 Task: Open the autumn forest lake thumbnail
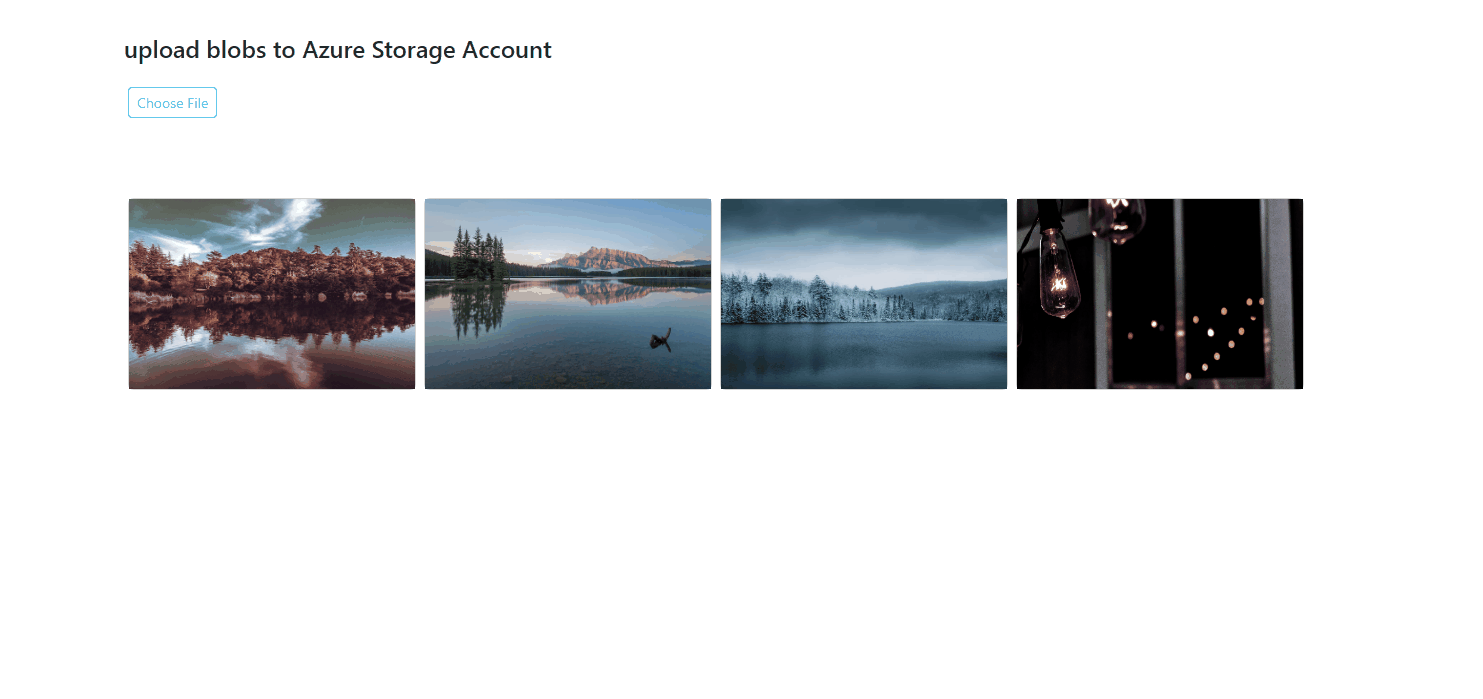pos(272,294)
